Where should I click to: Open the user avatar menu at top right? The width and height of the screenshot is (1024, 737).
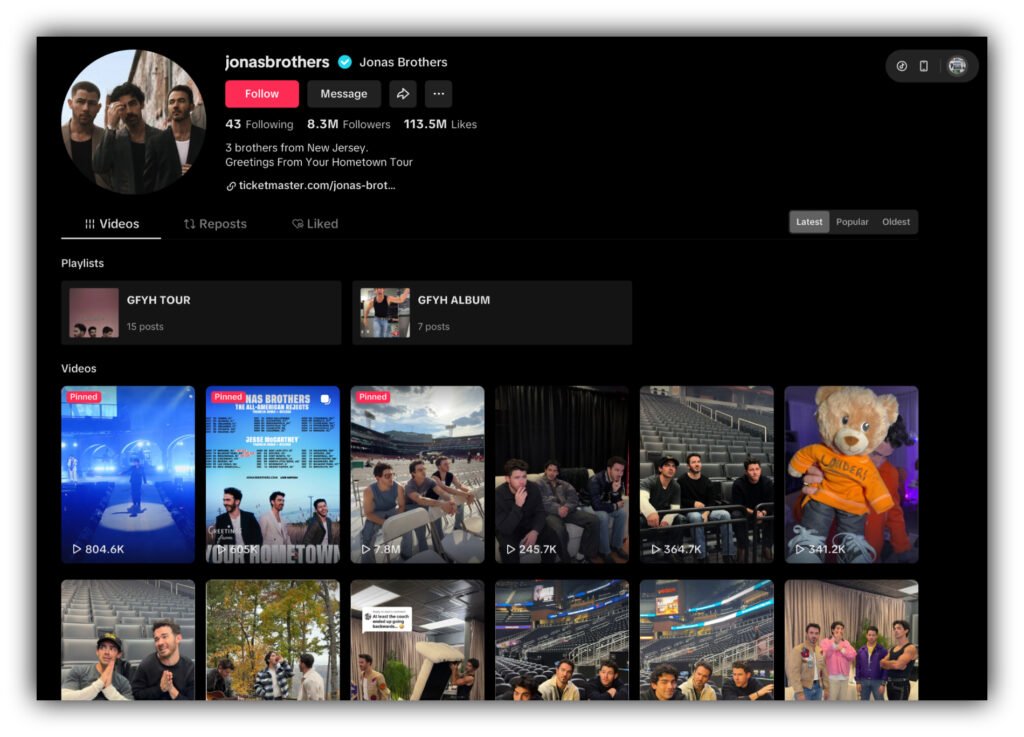pos(957,66)
